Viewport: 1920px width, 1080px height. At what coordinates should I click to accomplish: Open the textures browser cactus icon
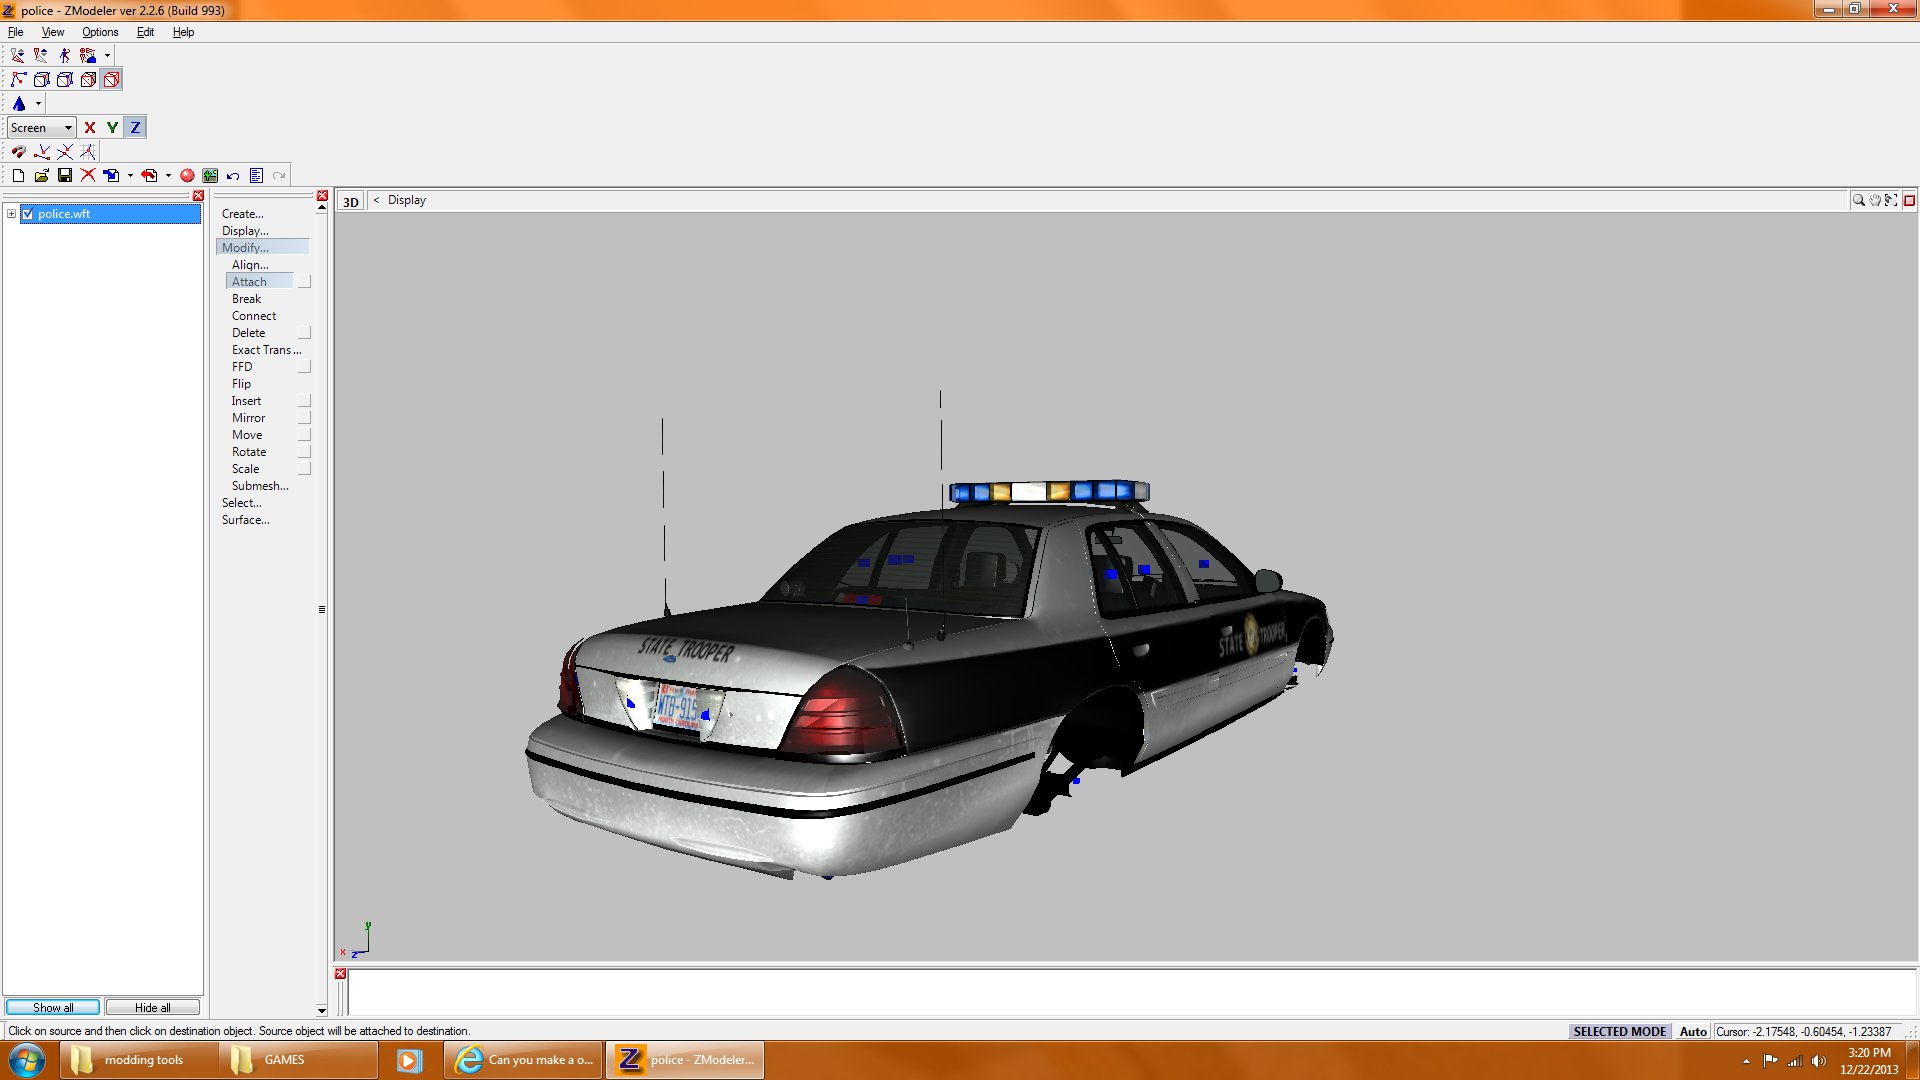(x=210, y=175)
